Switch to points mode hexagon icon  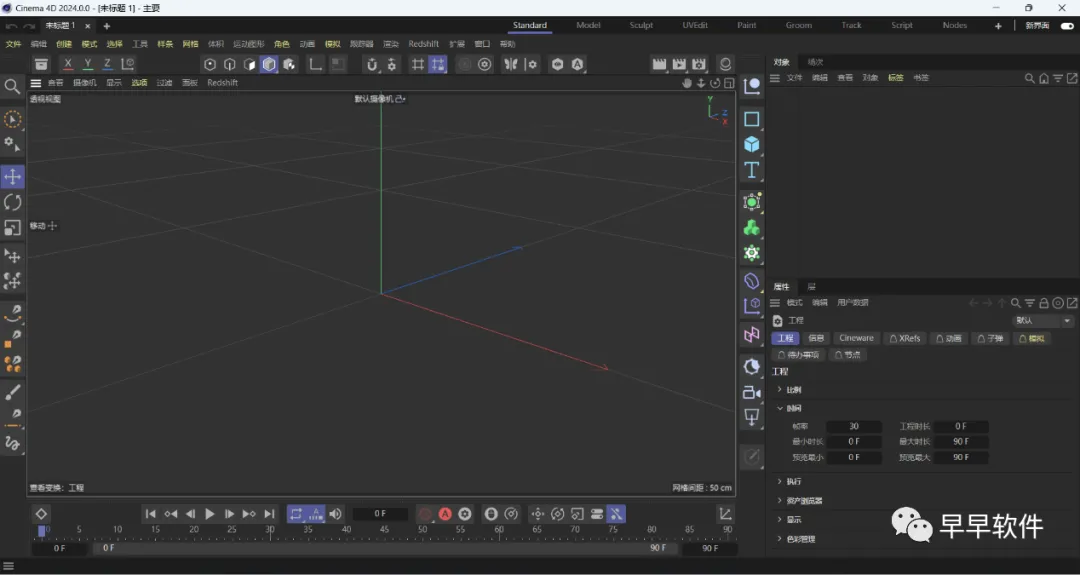210,64
